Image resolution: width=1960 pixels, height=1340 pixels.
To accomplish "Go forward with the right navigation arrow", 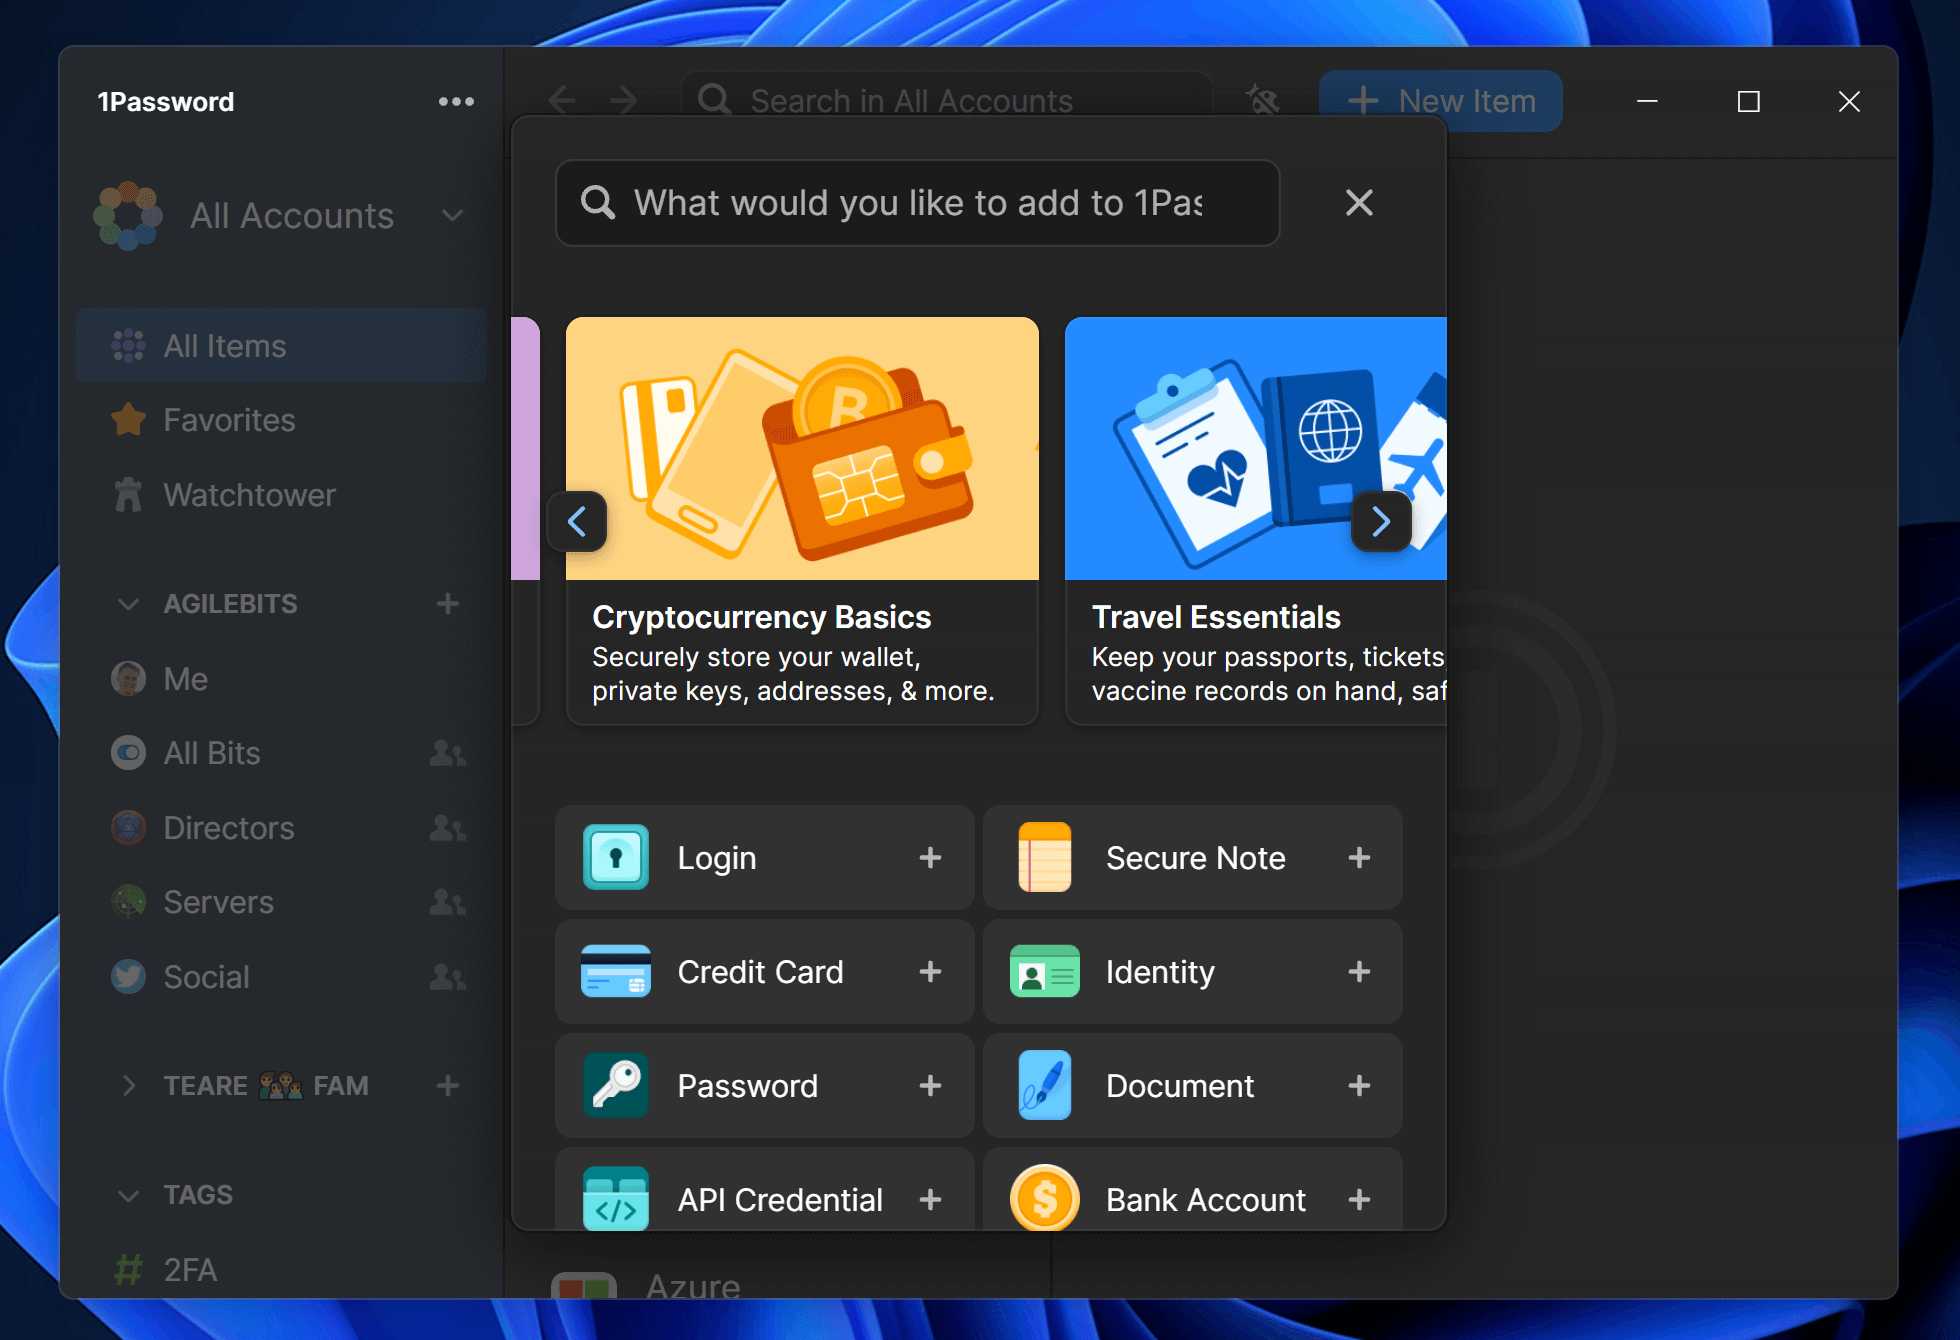I will coord(624,100).
